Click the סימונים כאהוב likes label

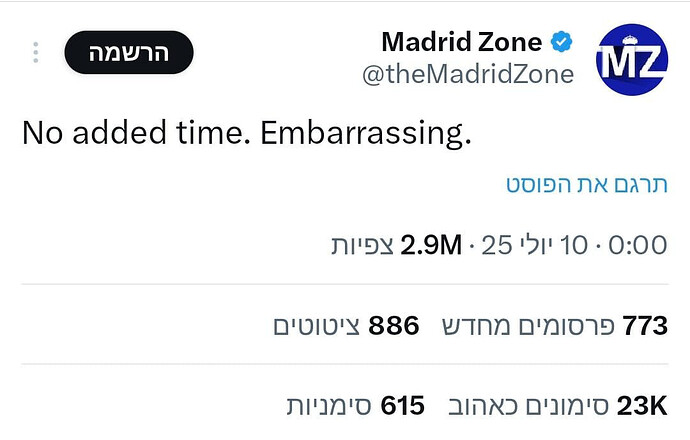pyautogui.click(x=529, y=406)
